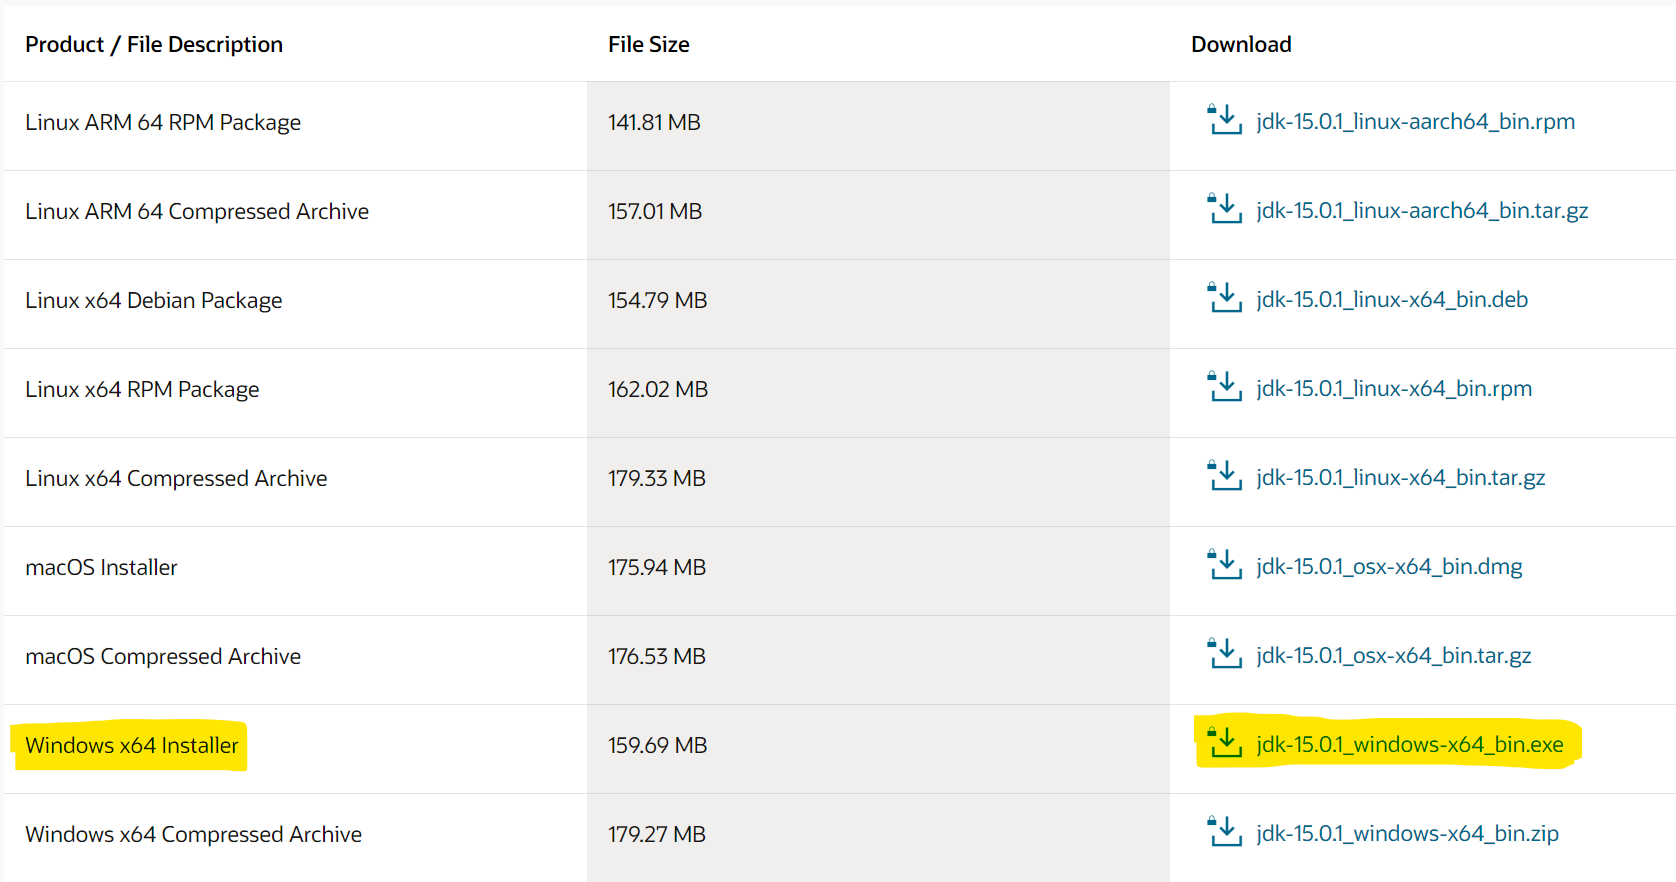Select 'Windows x64 Compressed Archive' text

pos(194,835)
